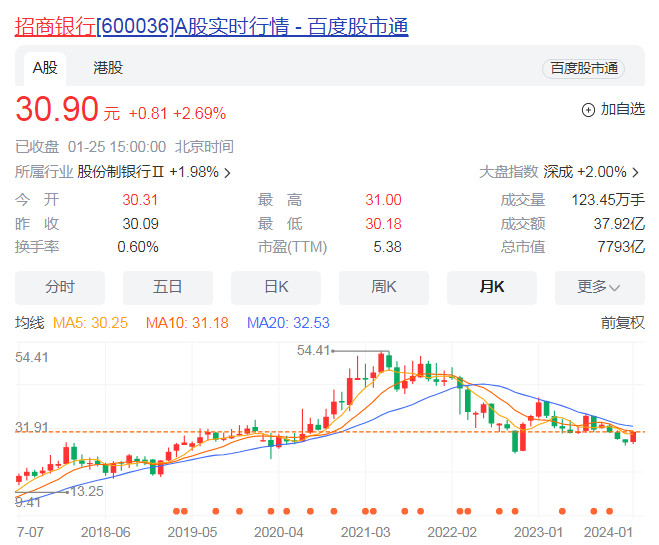Screen dimensions: 659x545
Task: Click the 加自选 label
Action: pos(622,109)
